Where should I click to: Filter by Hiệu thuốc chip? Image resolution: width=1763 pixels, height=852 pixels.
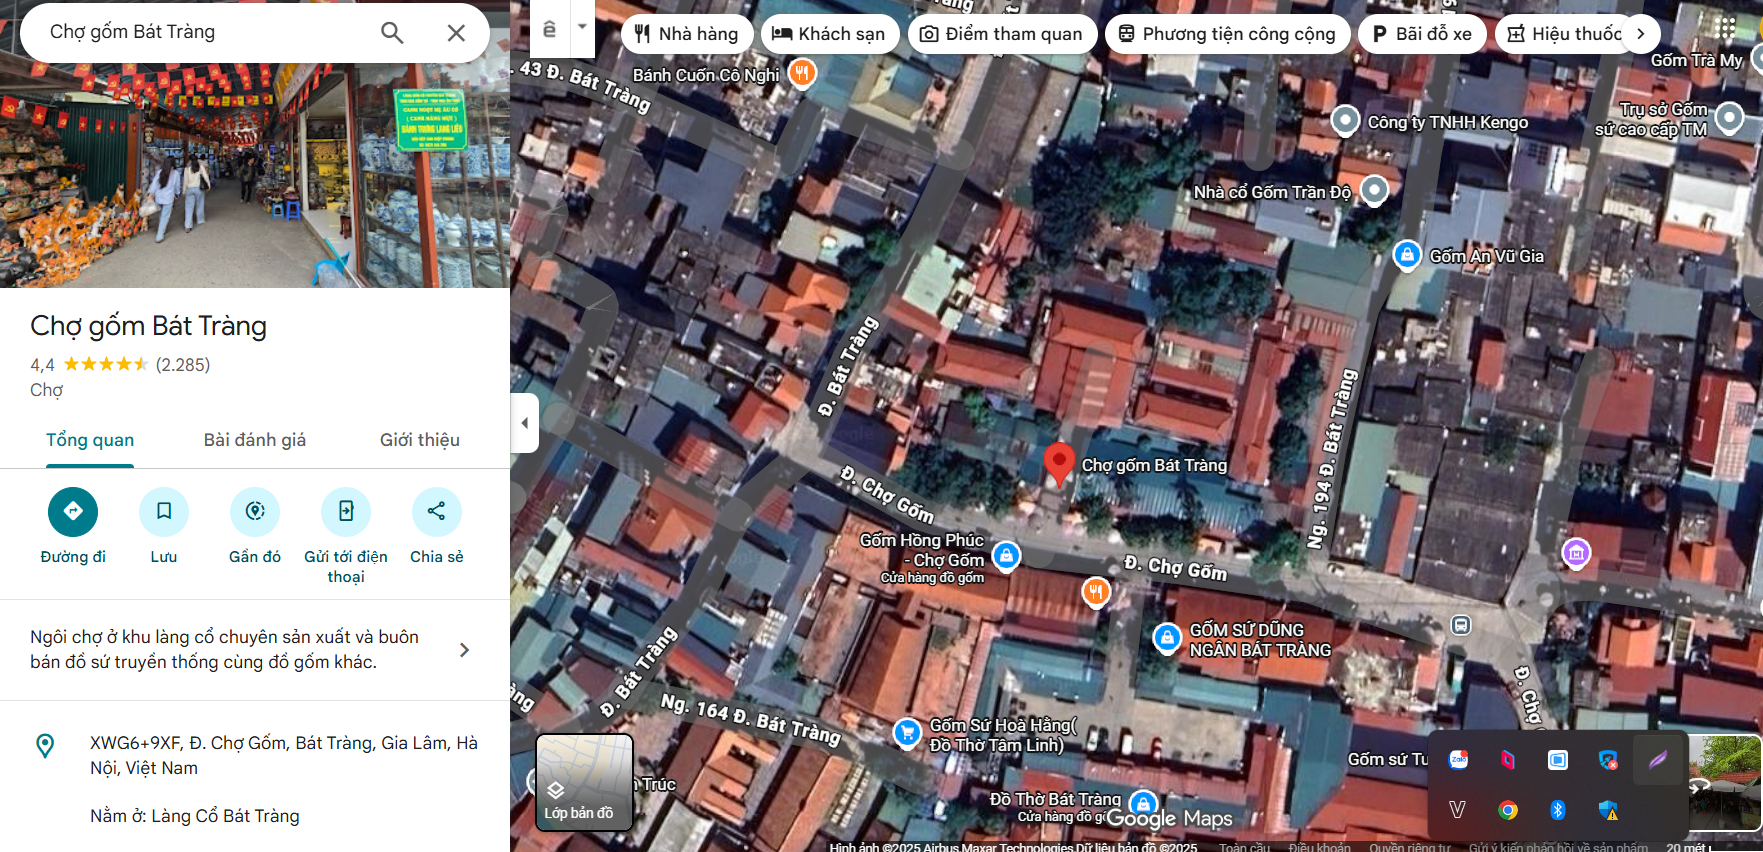tap(1566, 34)
